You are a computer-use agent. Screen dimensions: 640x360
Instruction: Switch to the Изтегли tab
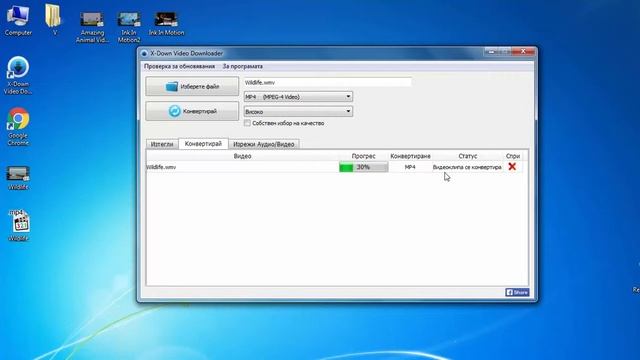pyautogui.click(x=162, y=144)
